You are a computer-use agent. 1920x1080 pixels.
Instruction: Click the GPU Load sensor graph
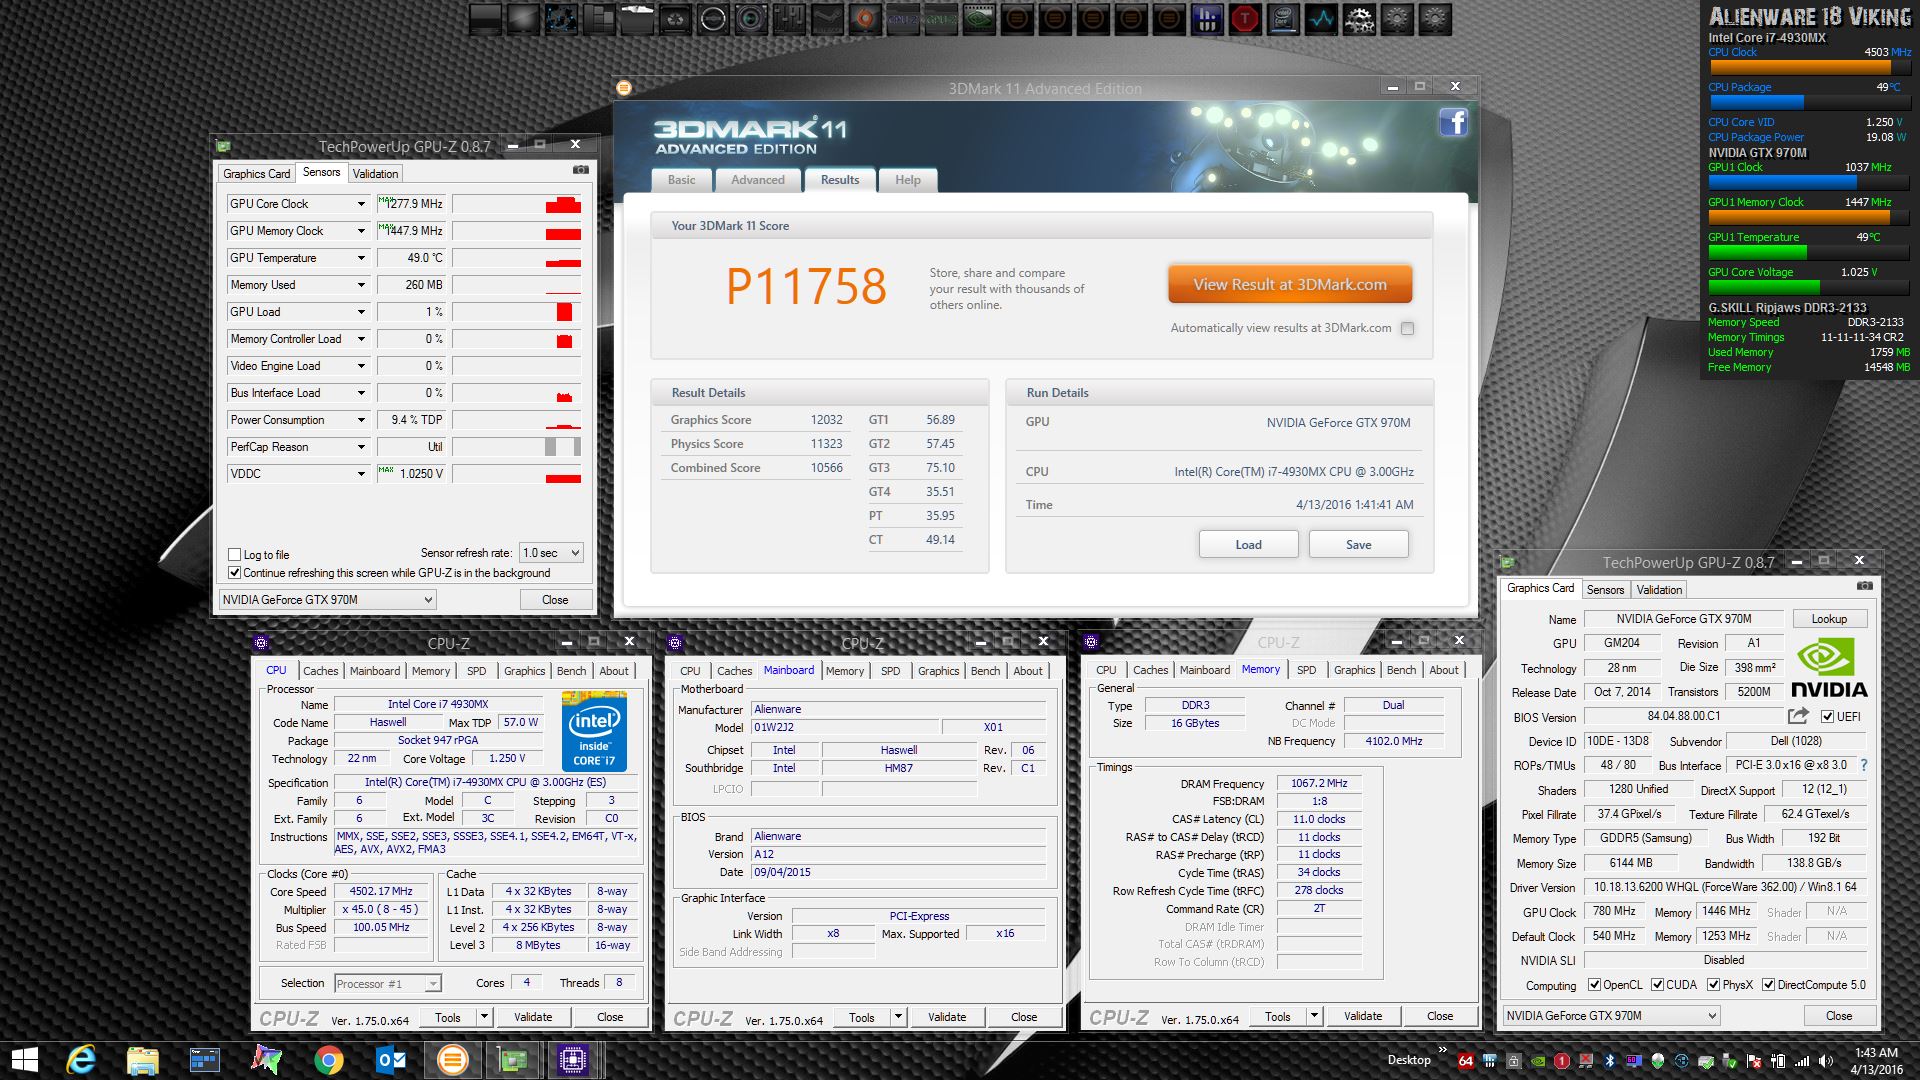pos(517,312)
